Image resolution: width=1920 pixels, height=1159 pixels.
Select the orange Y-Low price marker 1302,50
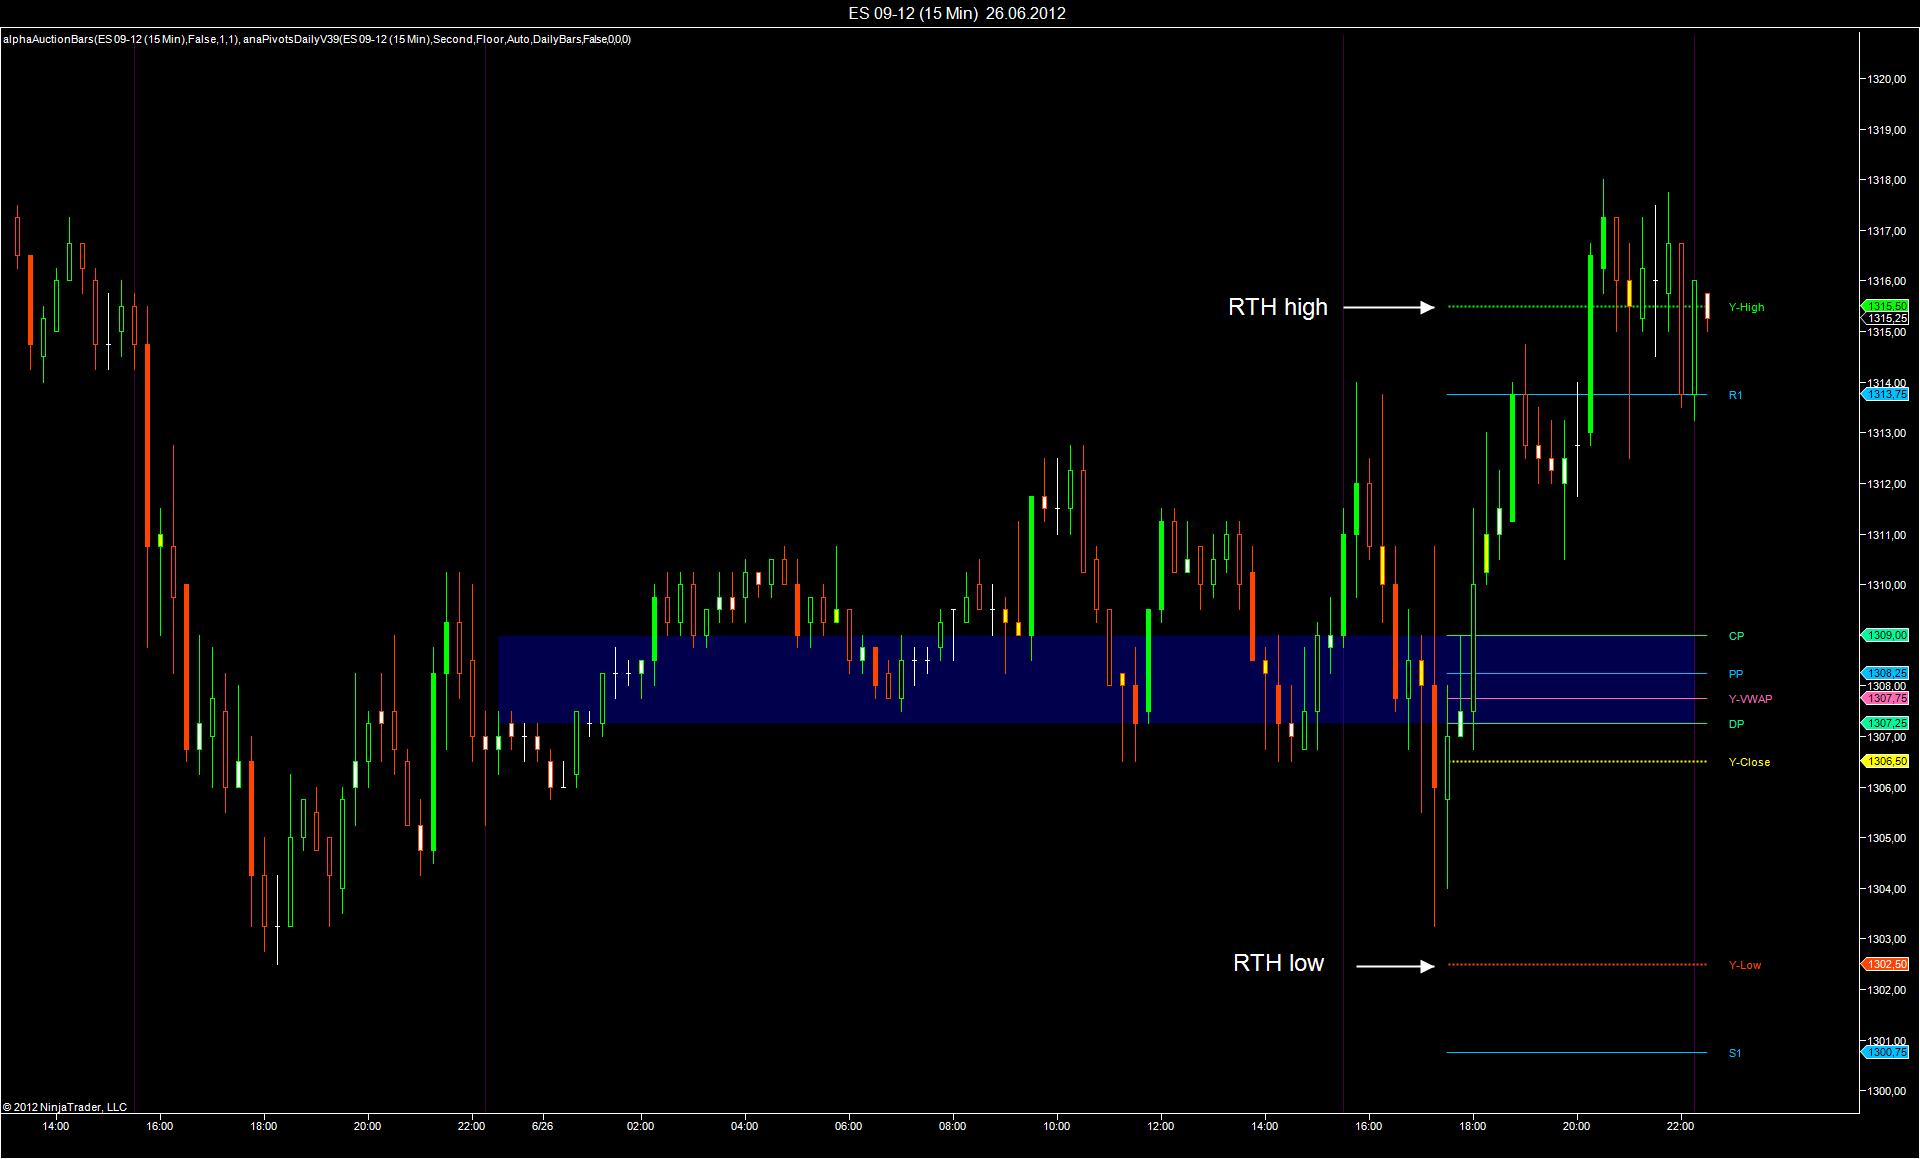tap(1886, 965)
